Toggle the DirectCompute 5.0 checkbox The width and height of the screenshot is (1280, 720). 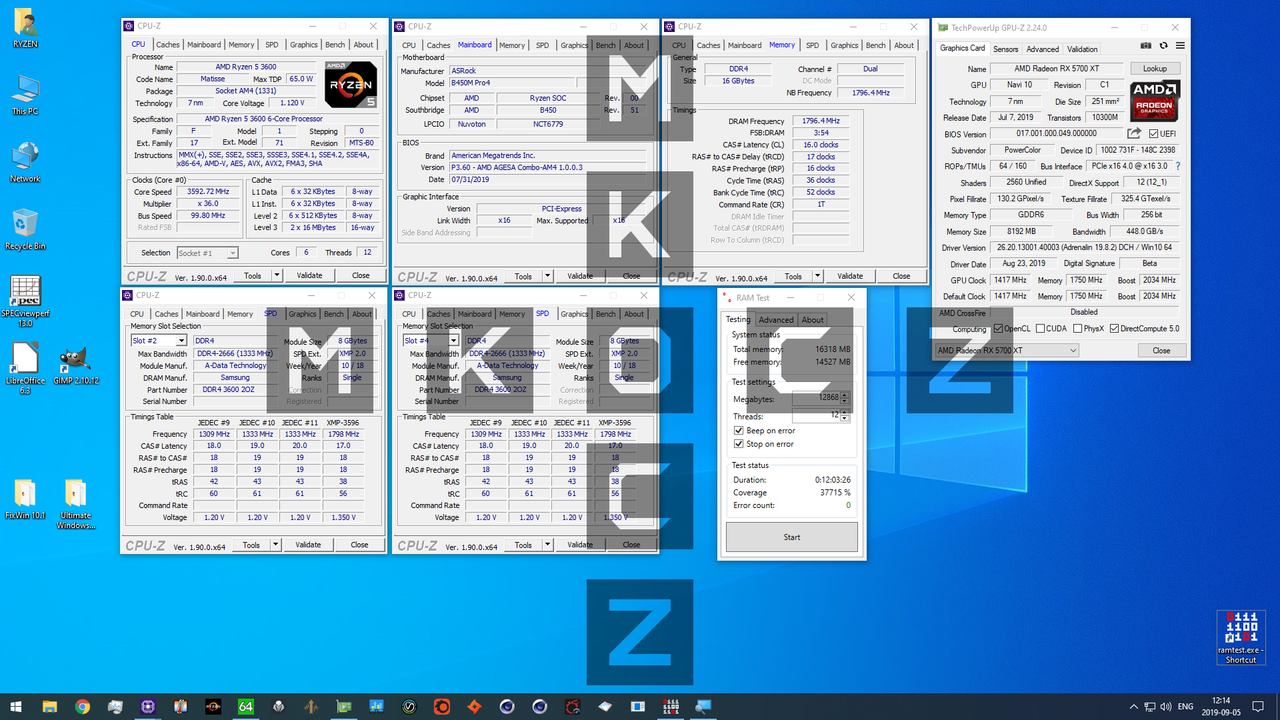(x=1116, y=328)
